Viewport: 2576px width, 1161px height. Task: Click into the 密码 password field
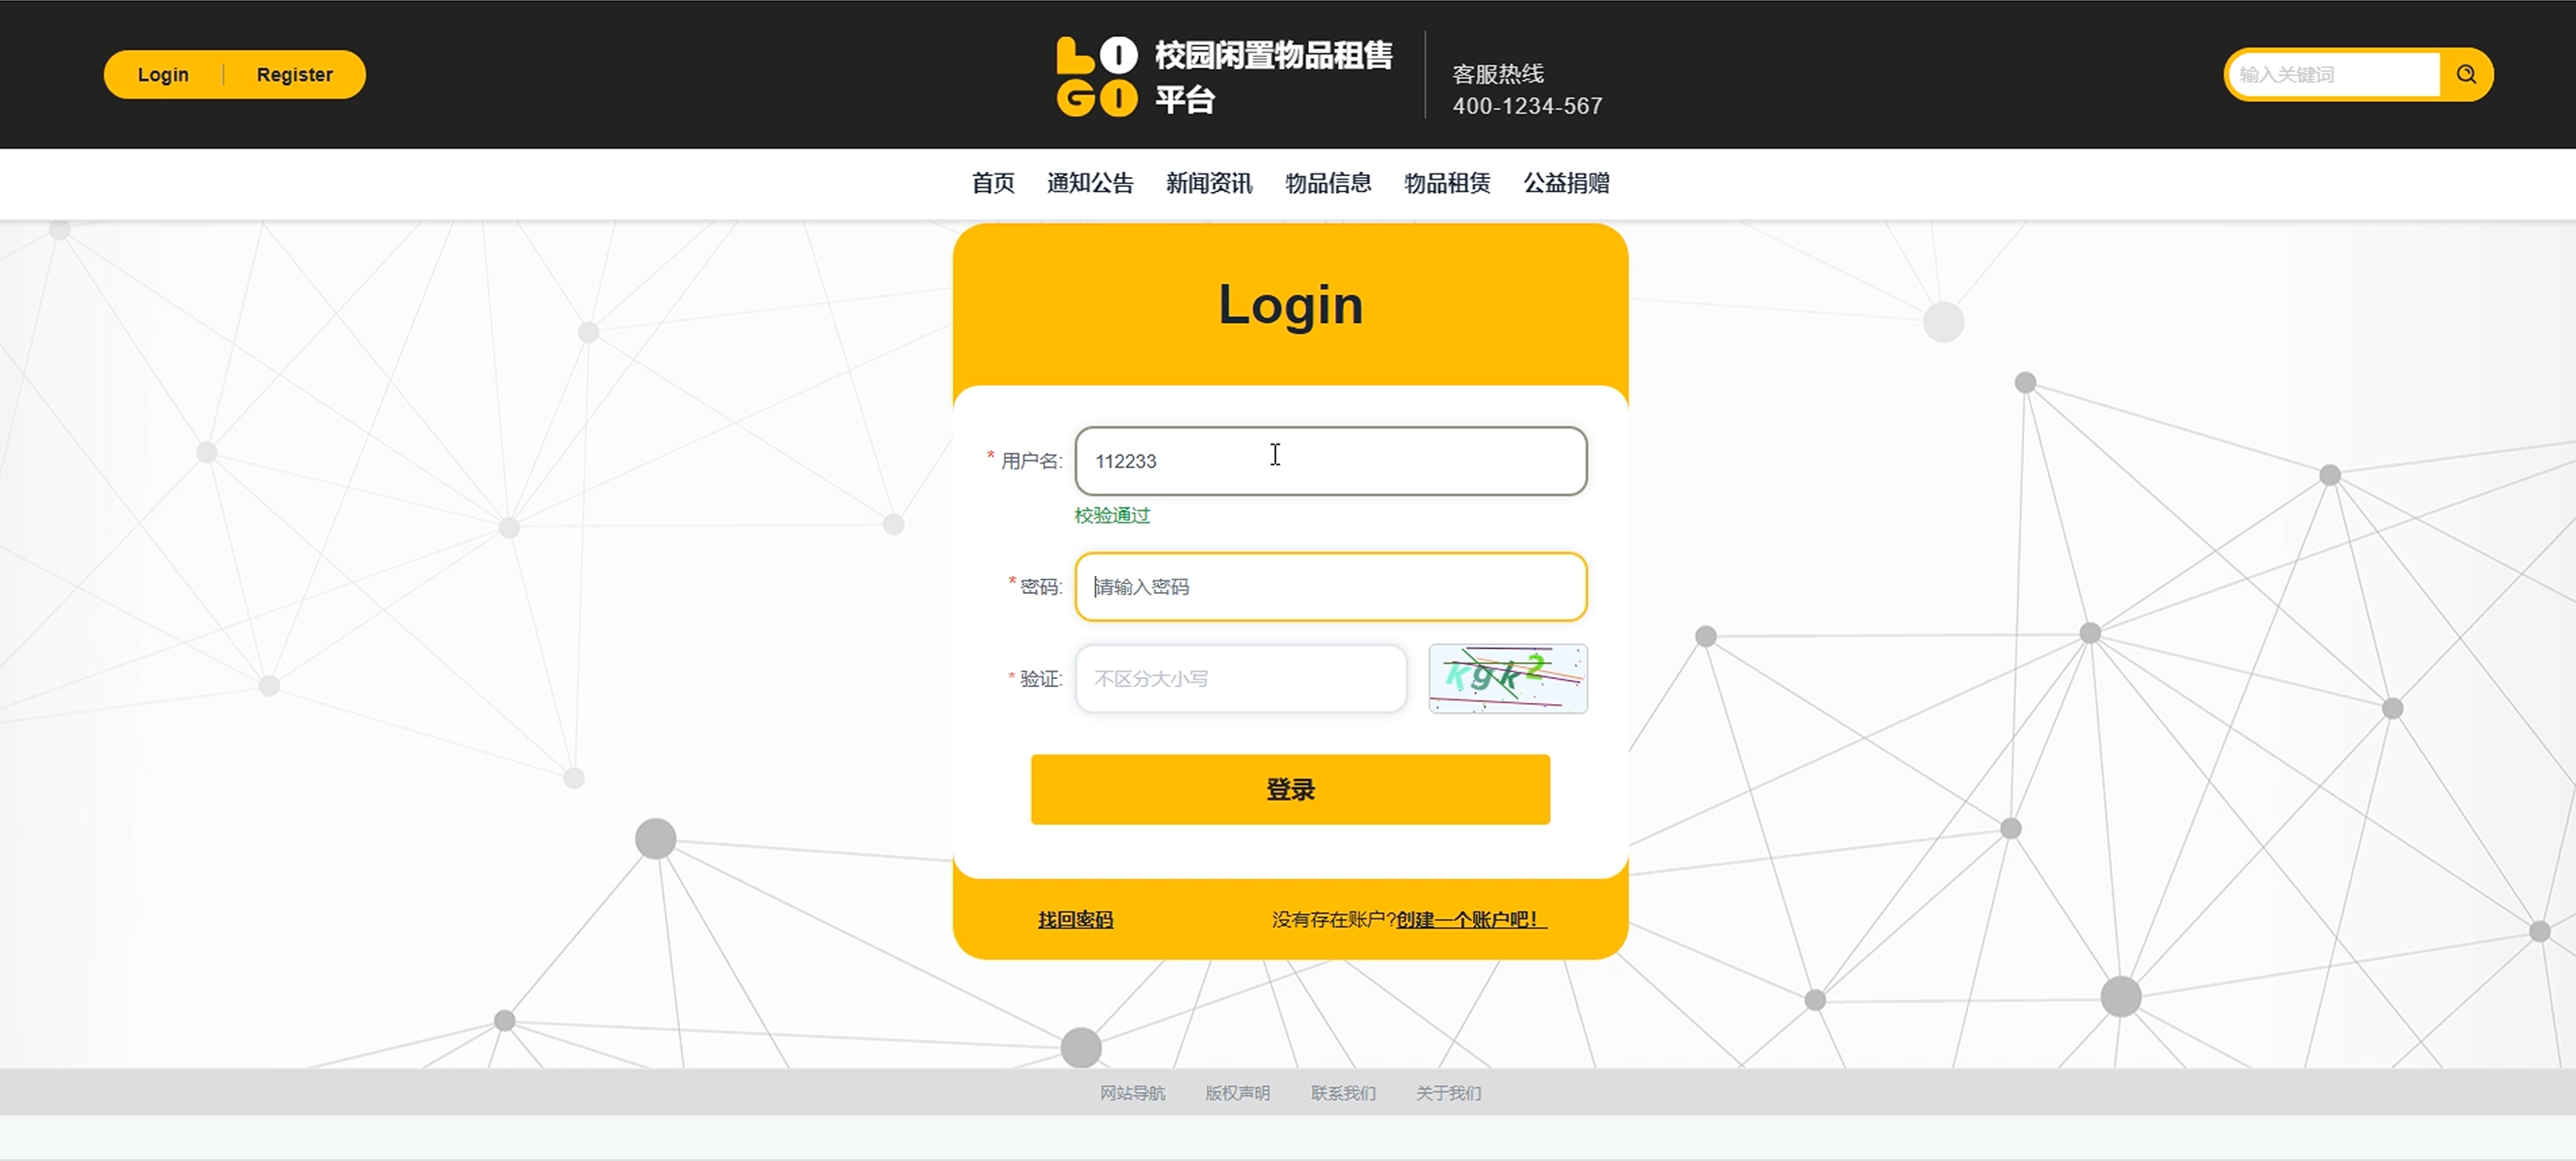click(x=1330, y=587)
